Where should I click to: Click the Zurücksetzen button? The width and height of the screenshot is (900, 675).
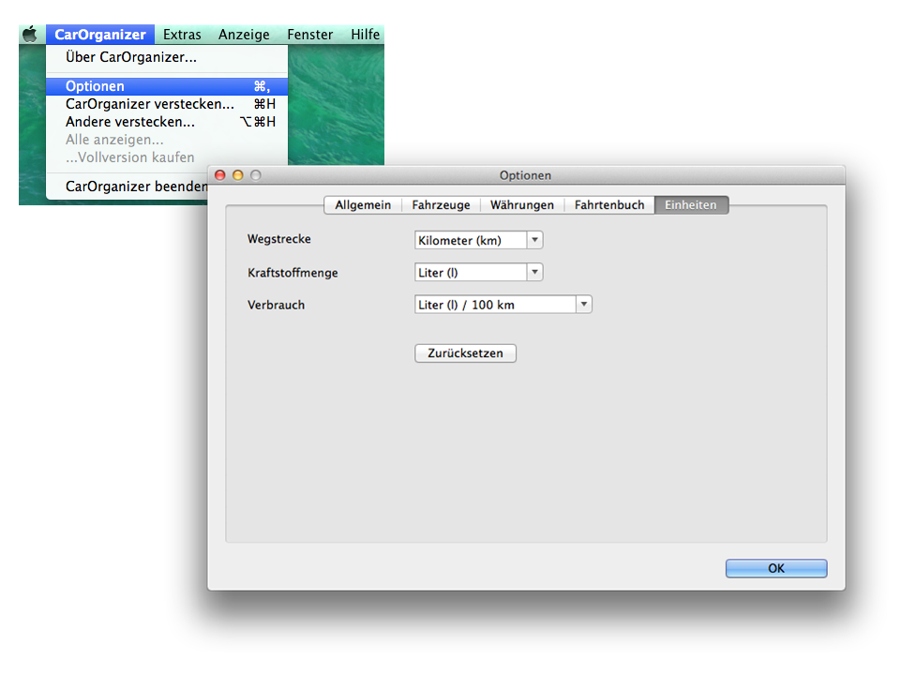465,353
